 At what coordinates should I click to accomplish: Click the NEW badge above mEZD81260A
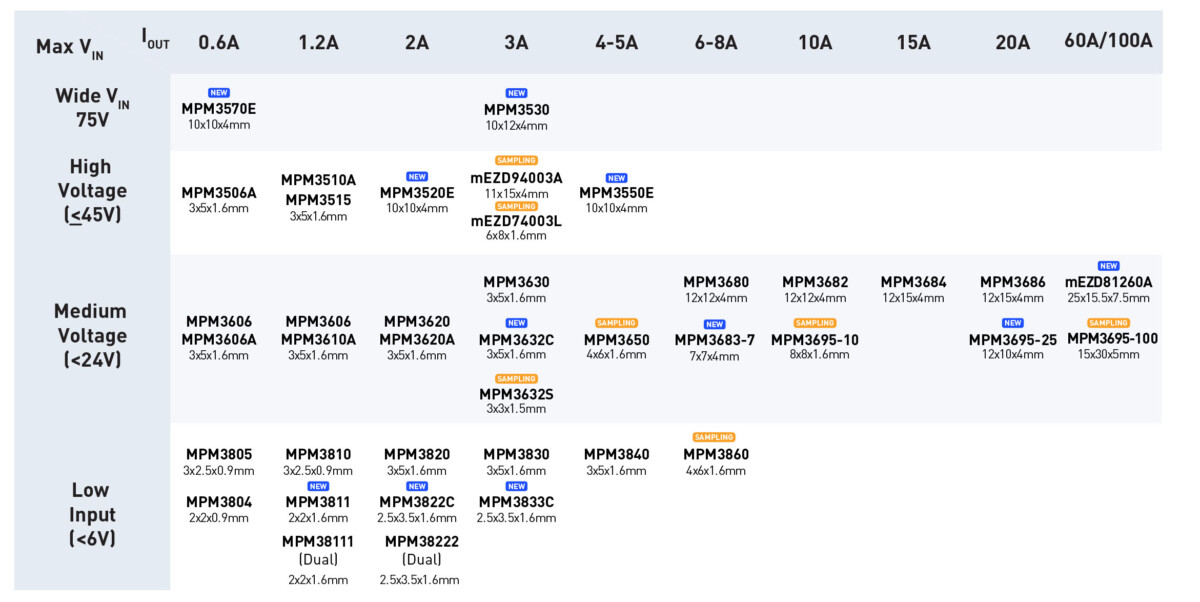(1108, 266)
